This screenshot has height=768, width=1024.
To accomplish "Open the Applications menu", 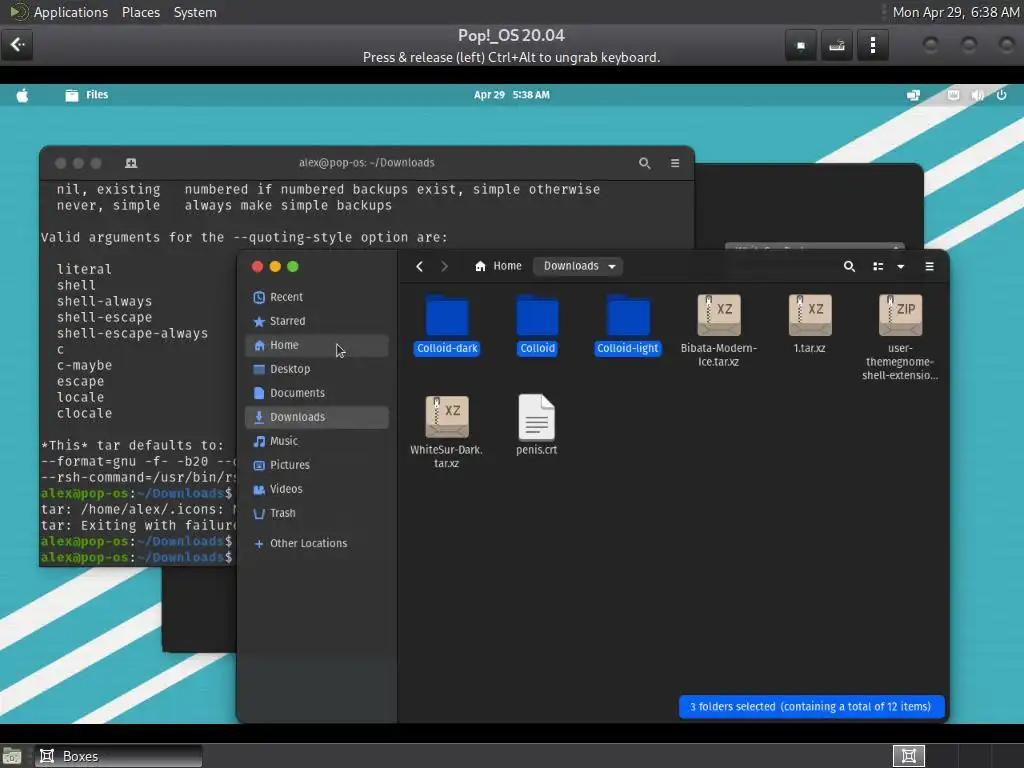I will 71,12.
